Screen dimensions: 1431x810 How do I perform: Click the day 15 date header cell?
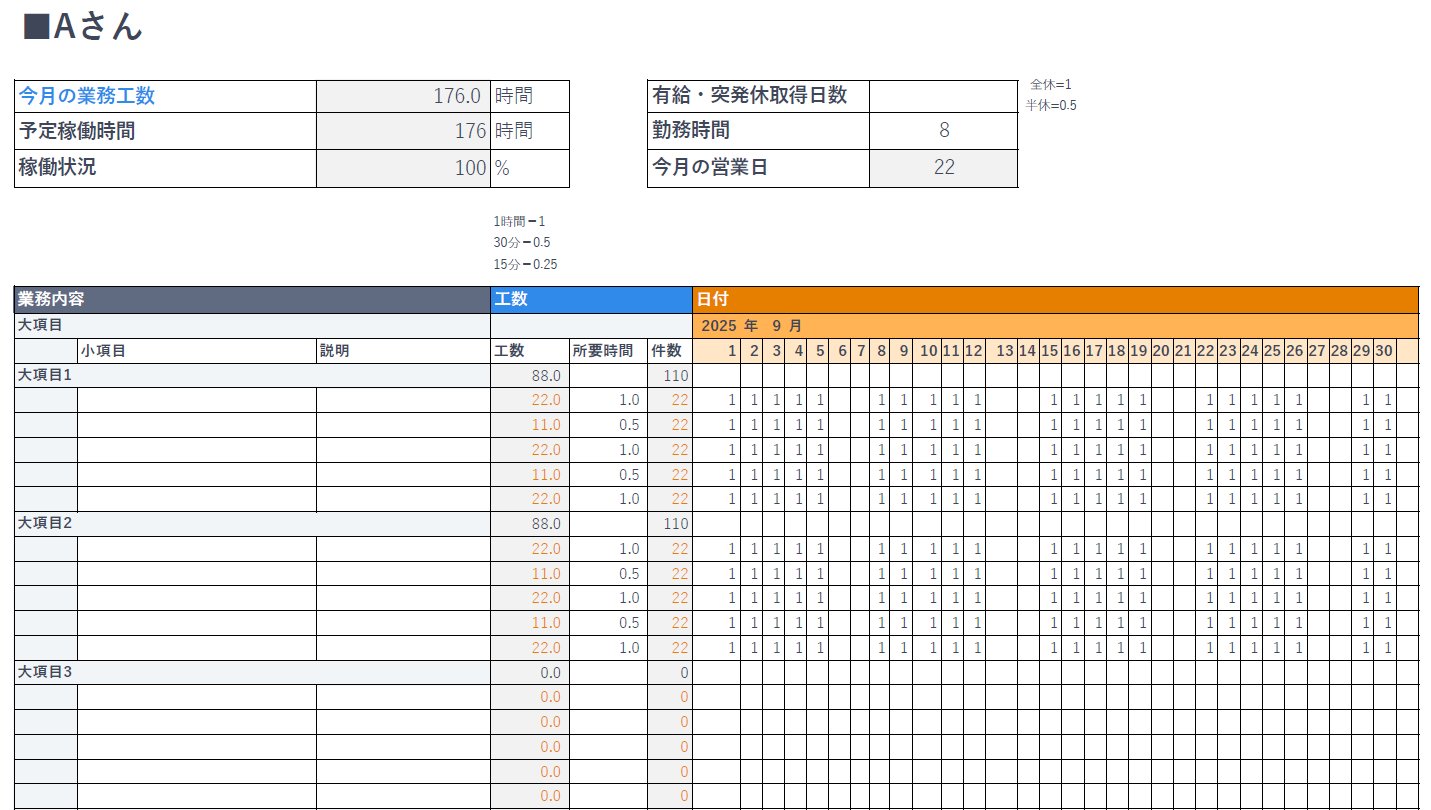tap(1049, 351)
